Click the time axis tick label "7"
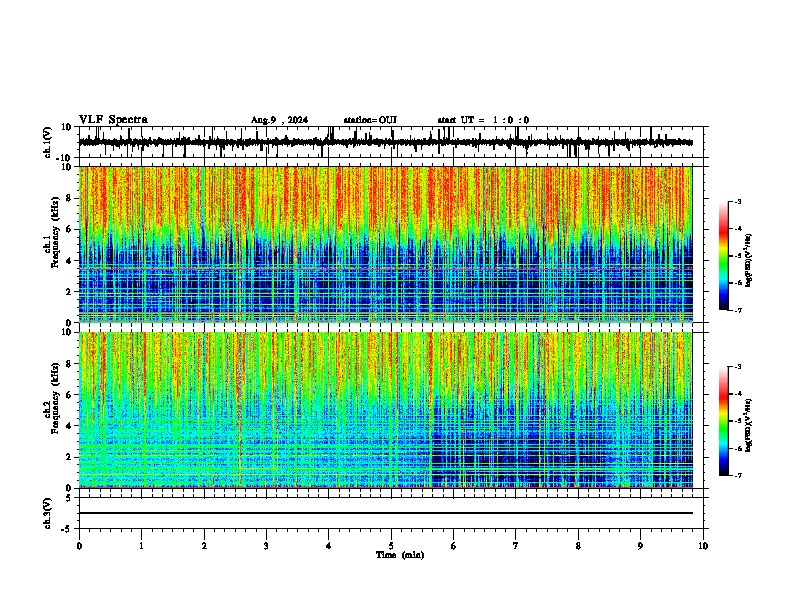This screenshot has height=612, width=792. (516, 546)
